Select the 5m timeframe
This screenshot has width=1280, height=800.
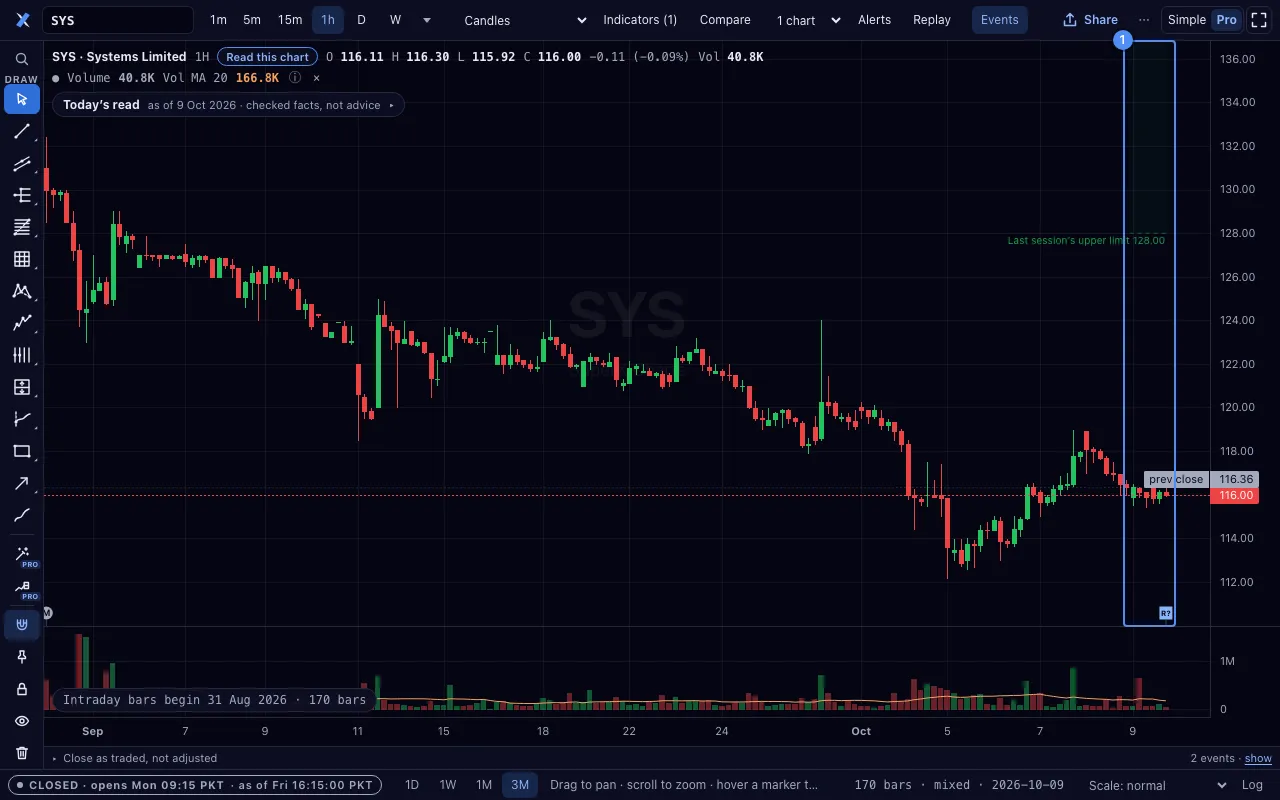[252, 20]
